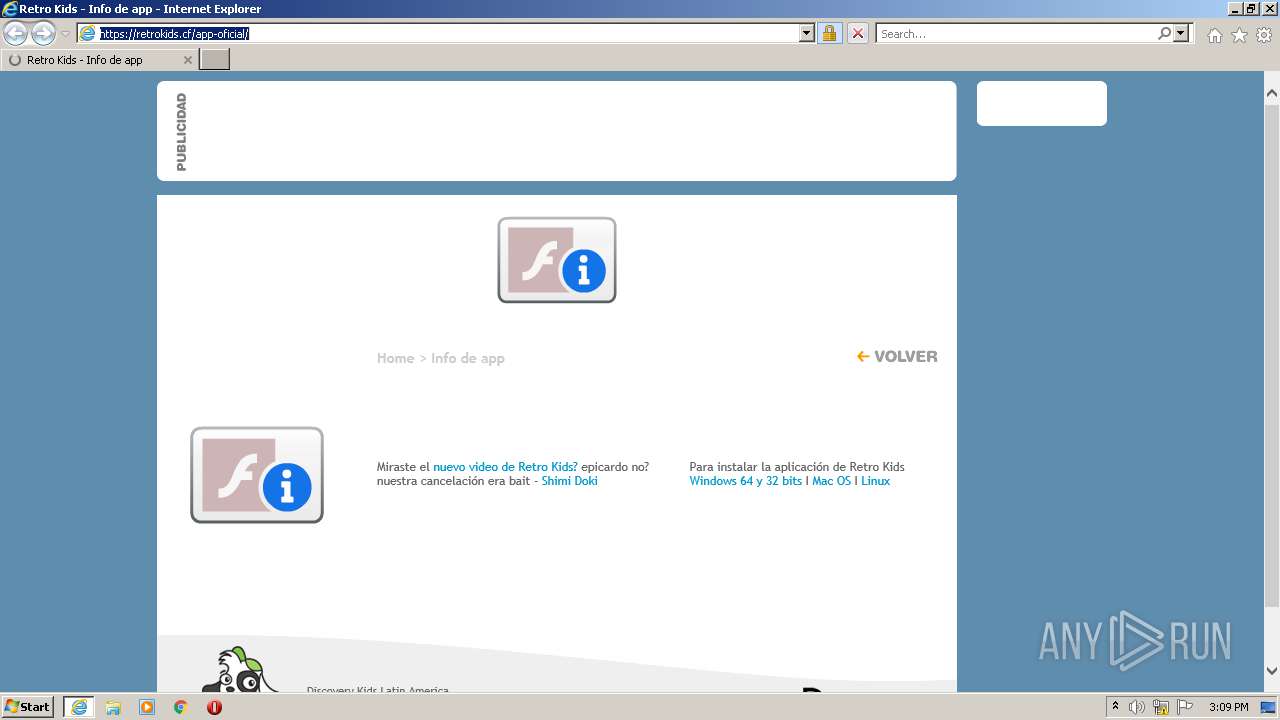1280x720 pixels.
Task: Stop page loading with the X button
Action: (x=857, y=33)
